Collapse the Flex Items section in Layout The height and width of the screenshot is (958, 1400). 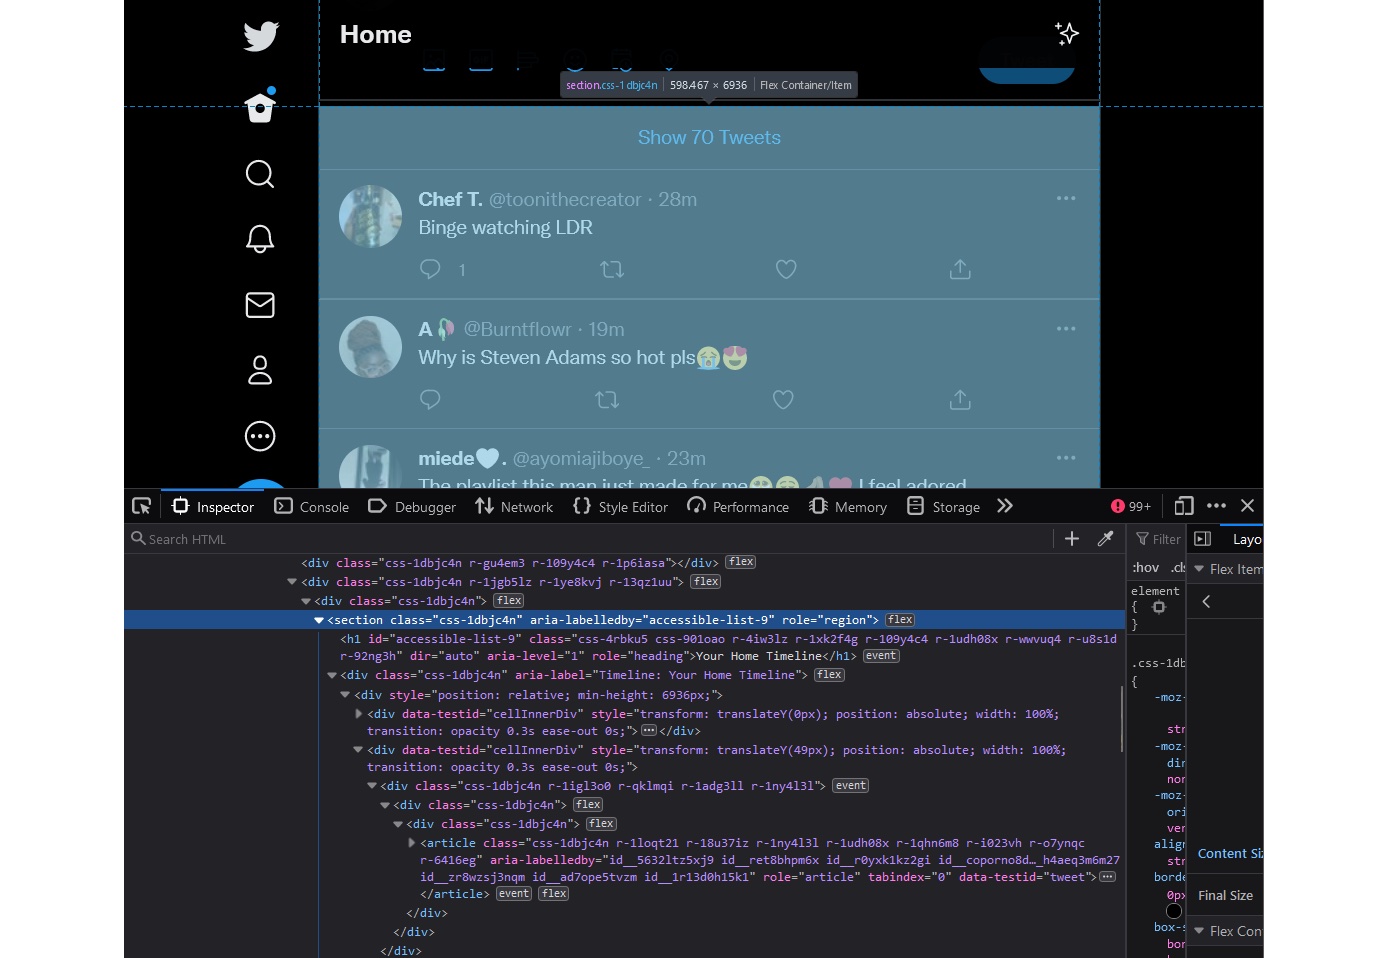click(1199, 568)
